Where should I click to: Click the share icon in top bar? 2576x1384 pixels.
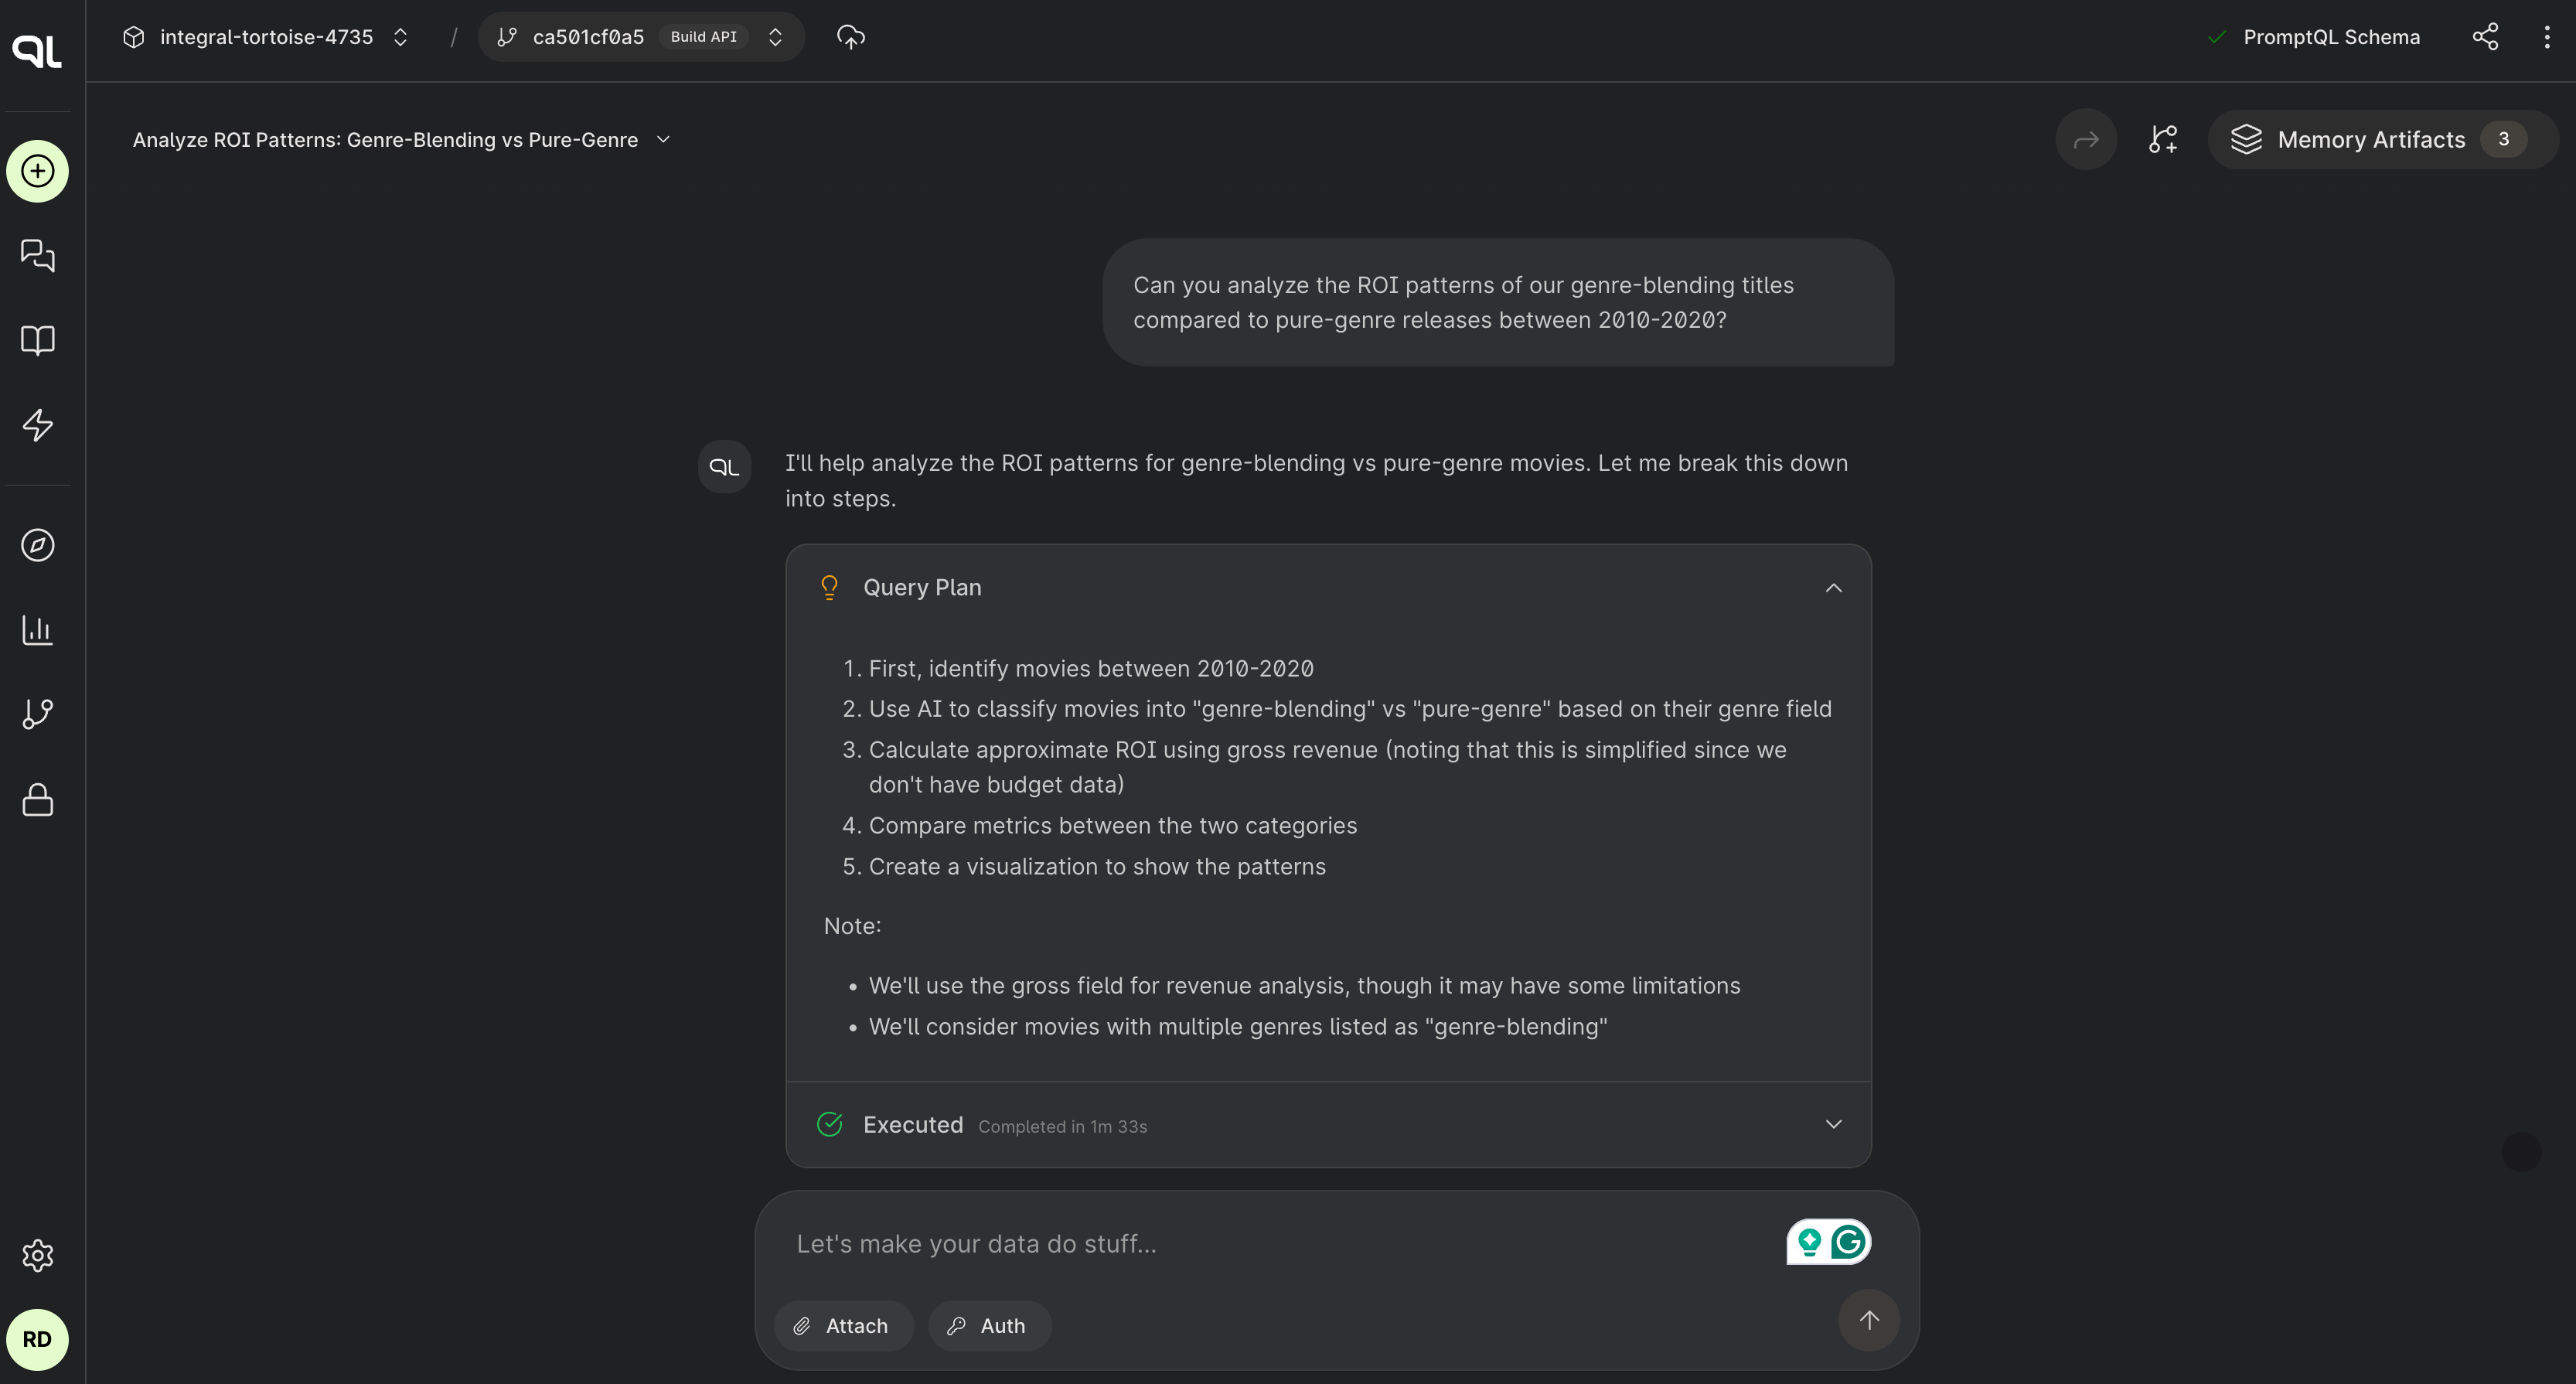pyautogui.click(x=2485, y=37)
